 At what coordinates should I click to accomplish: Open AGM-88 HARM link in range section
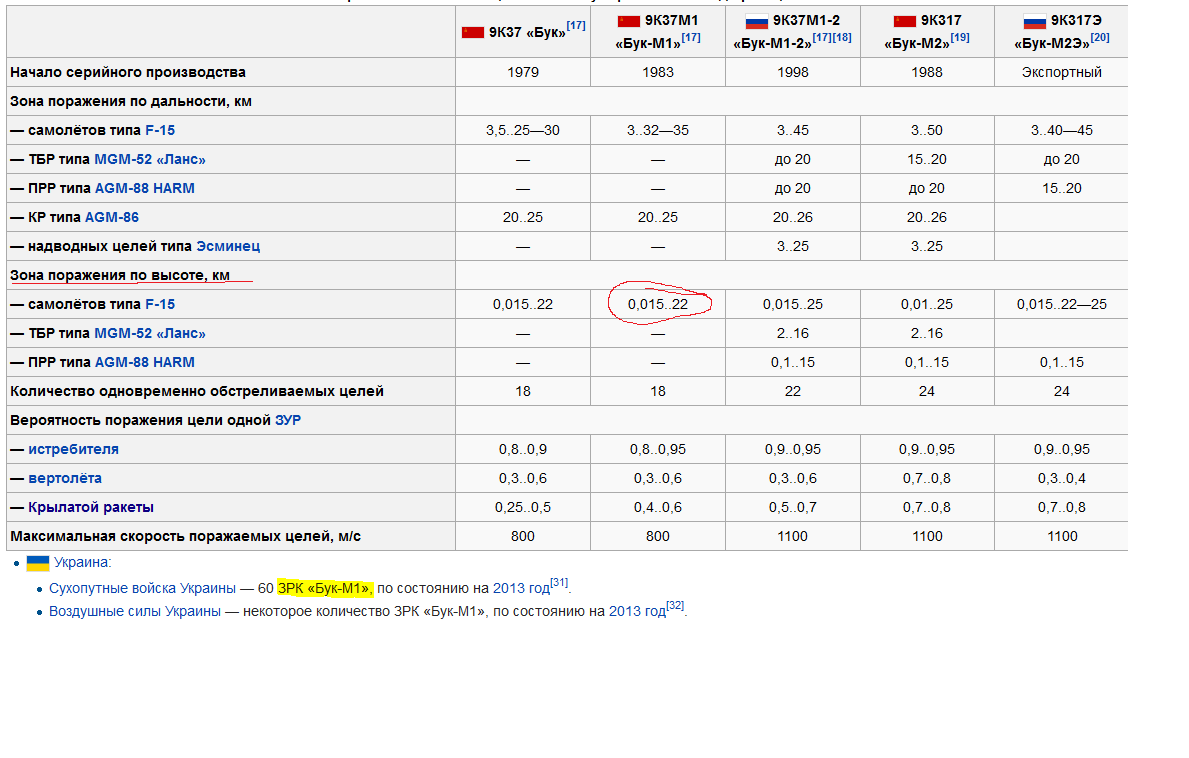click(144, 188)
